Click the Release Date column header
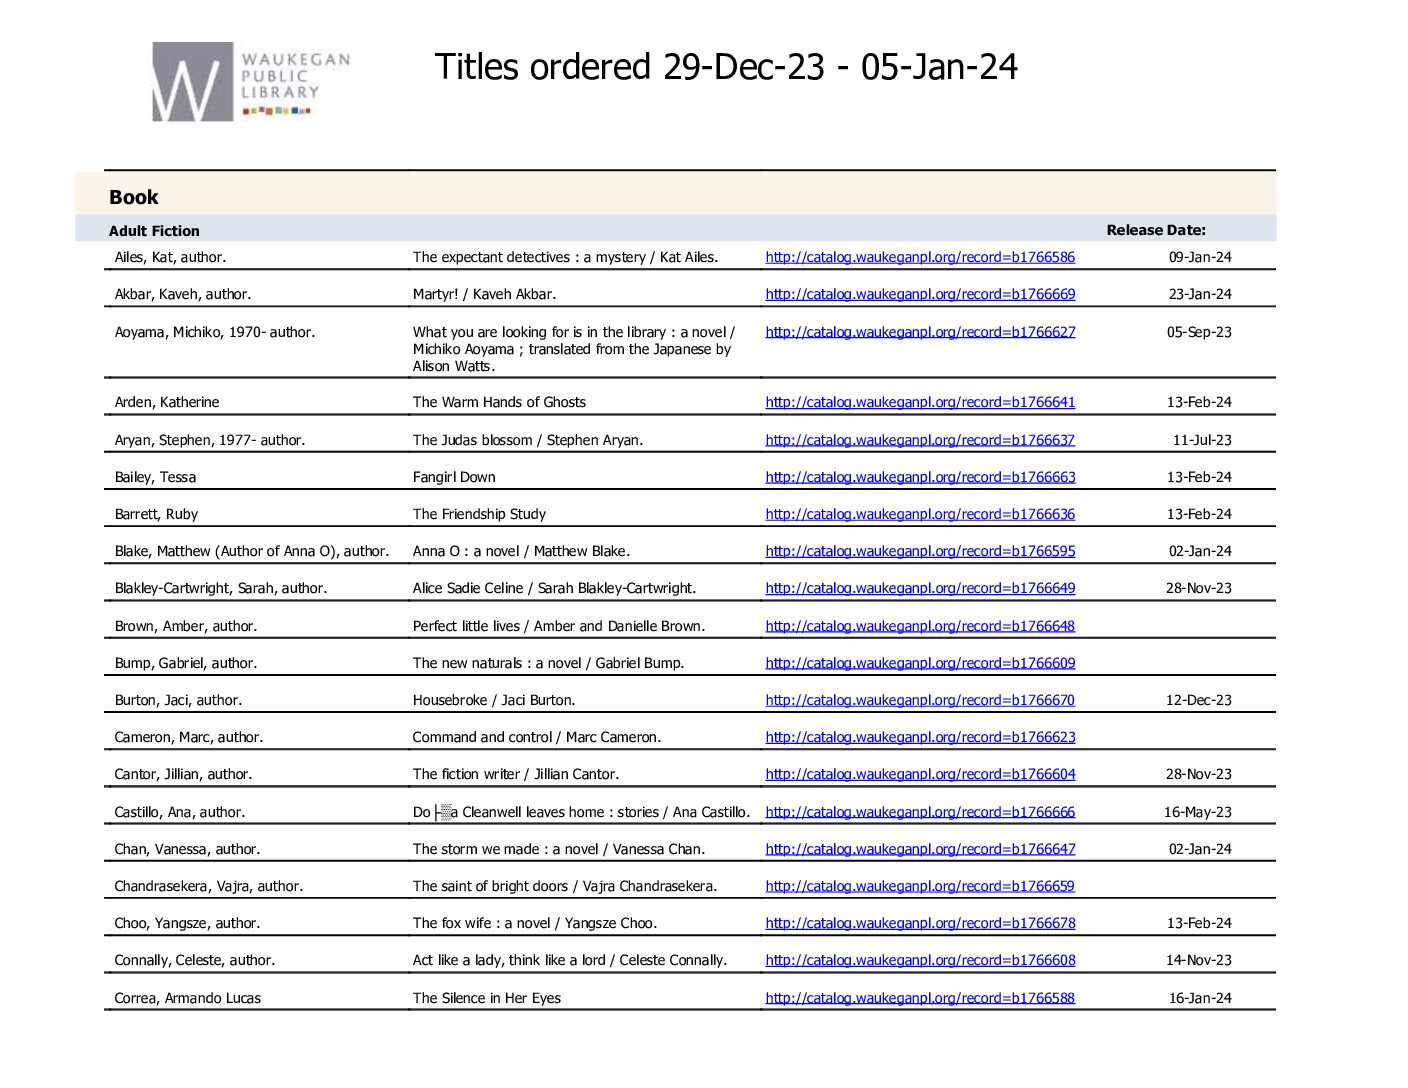Viewport: 1408px width, 1088px height. (x=1156, y=230)
